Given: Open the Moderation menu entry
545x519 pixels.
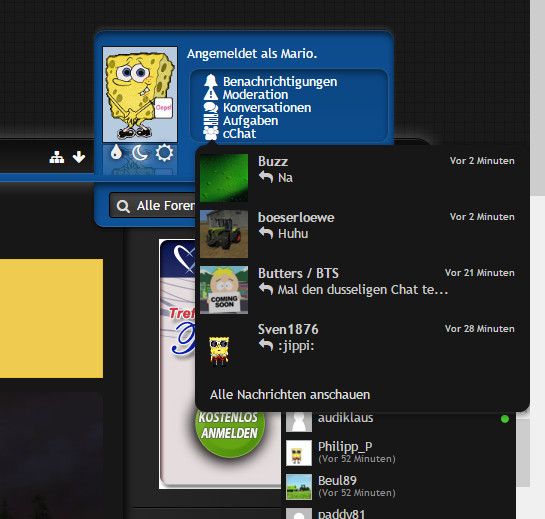Looking at the screenshot, I should [255, 94].
